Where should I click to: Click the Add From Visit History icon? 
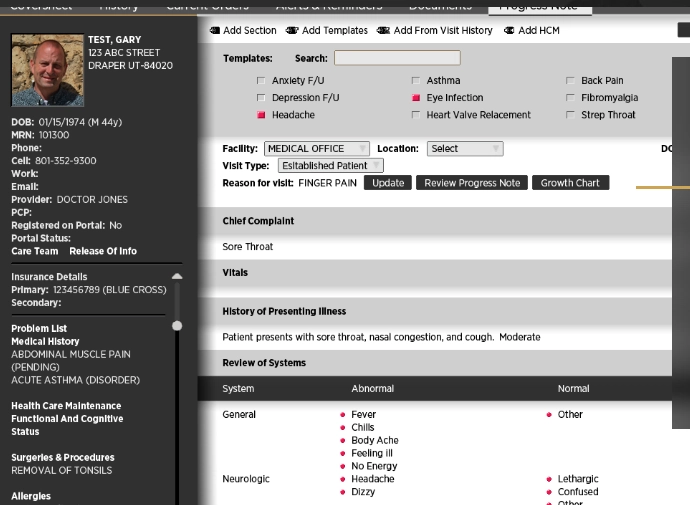[383, 30]
